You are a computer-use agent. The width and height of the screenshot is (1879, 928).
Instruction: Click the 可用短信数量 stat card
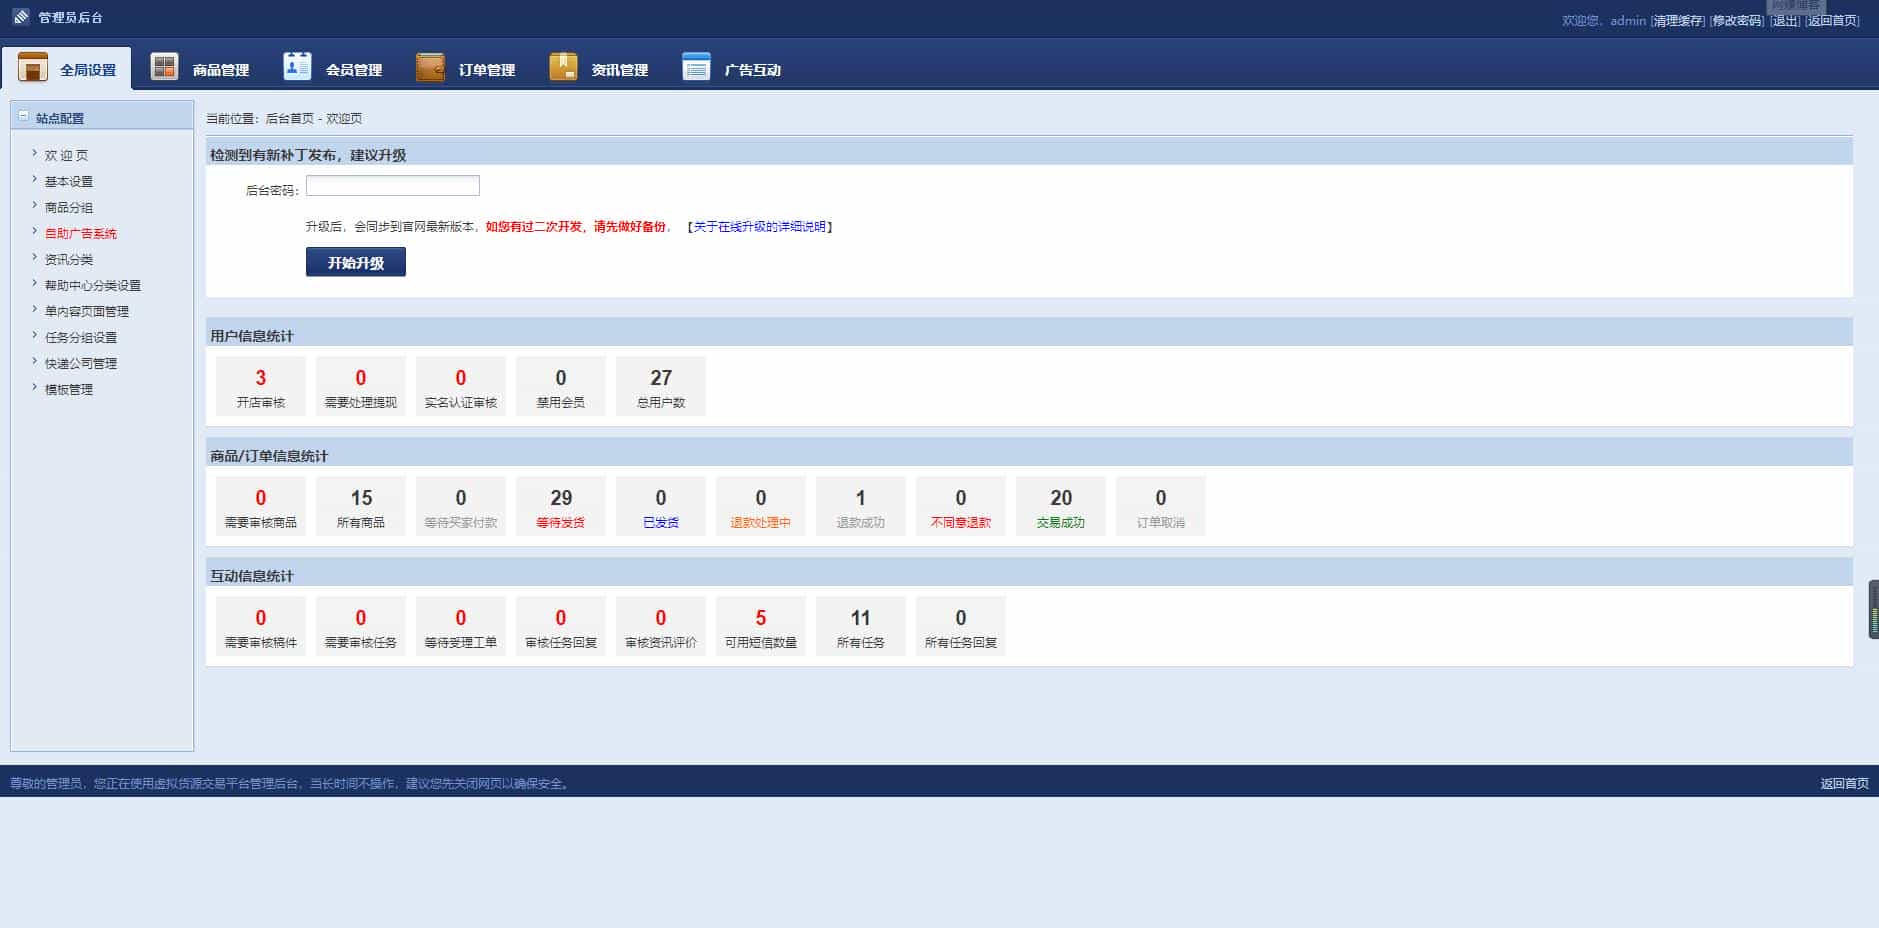761,626
